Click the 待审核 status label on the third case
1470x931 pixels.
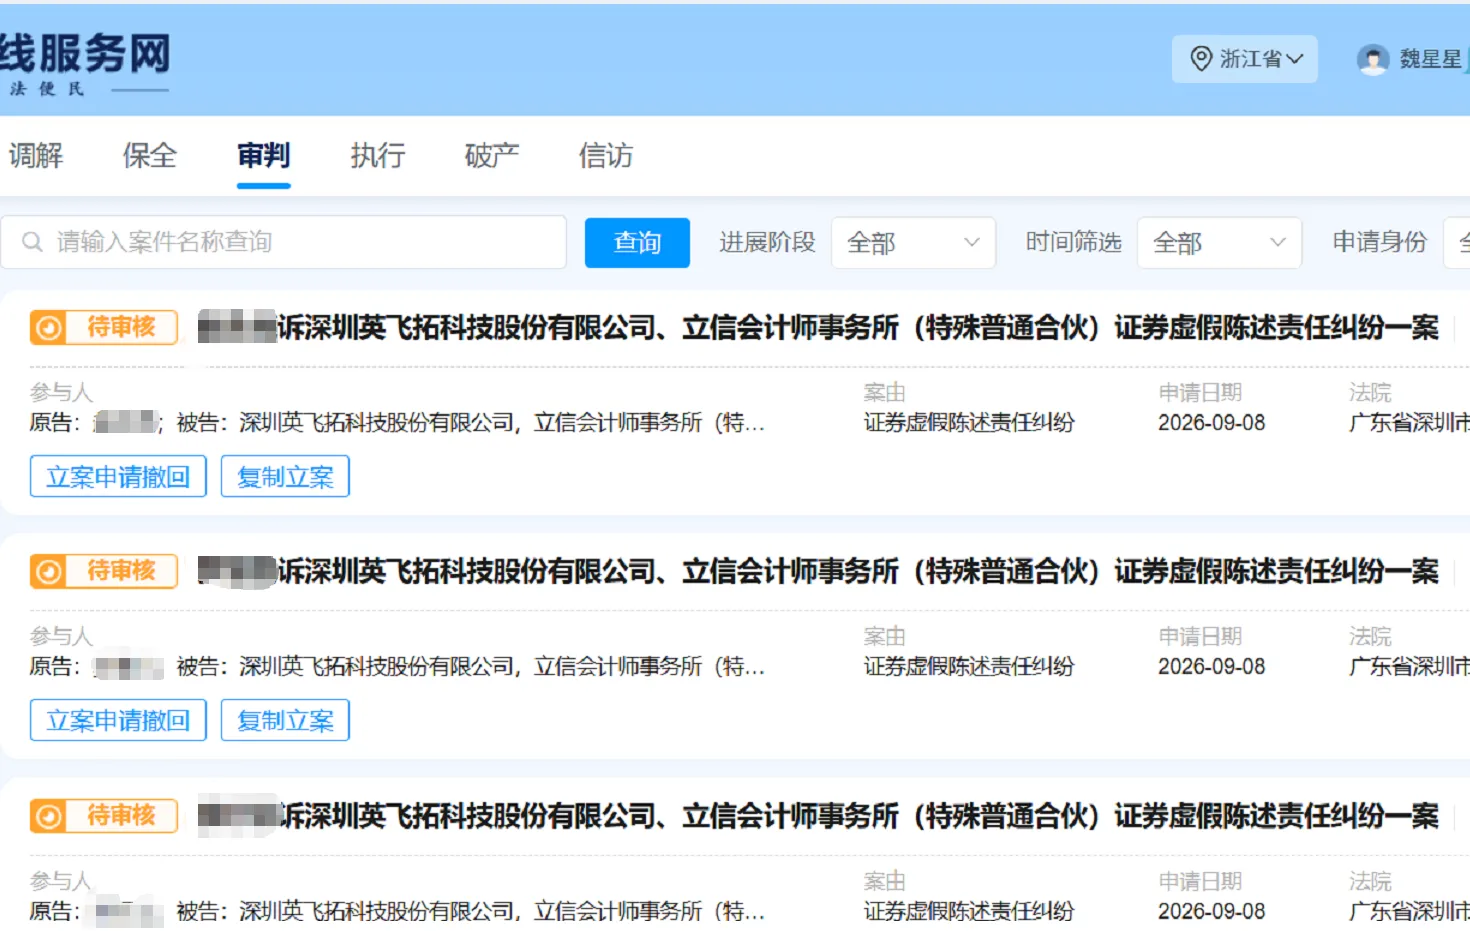click(121, 816)
